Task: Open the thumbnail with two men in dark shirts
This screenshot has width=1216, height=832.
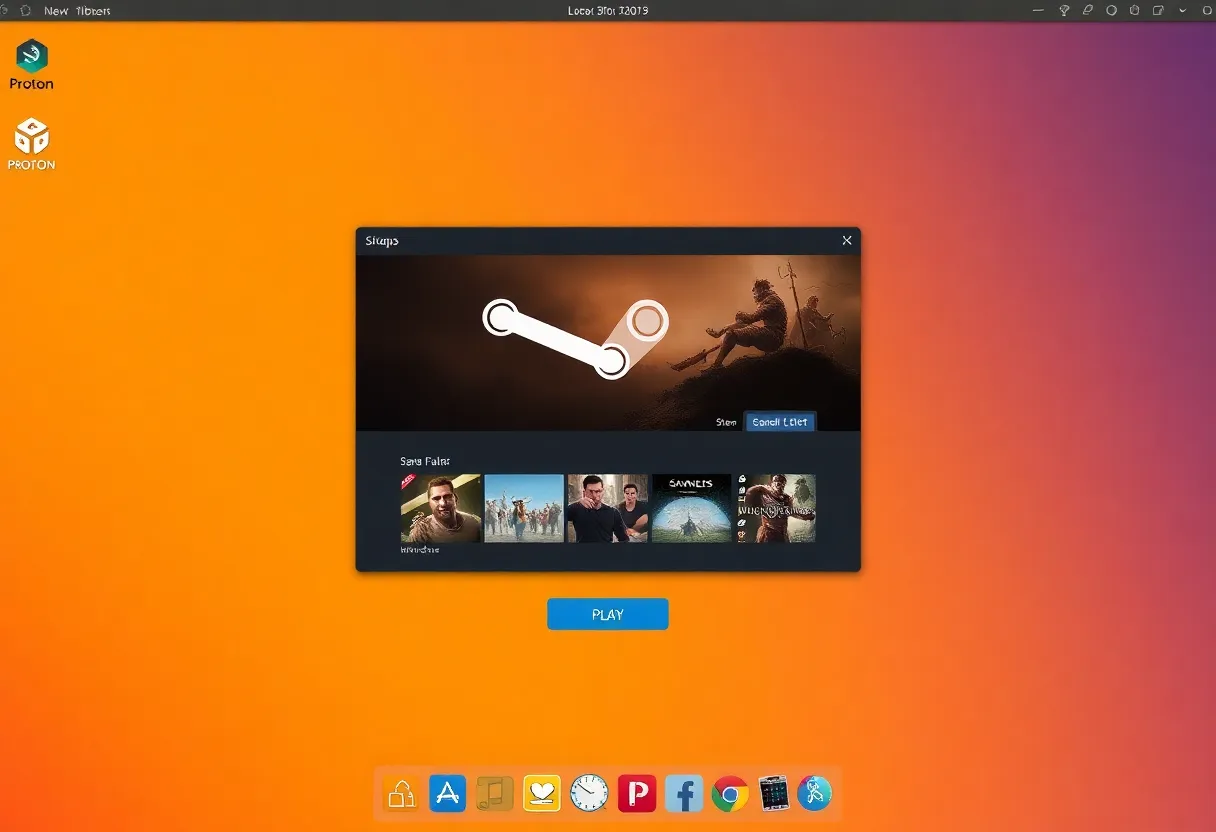Action: 608,508
